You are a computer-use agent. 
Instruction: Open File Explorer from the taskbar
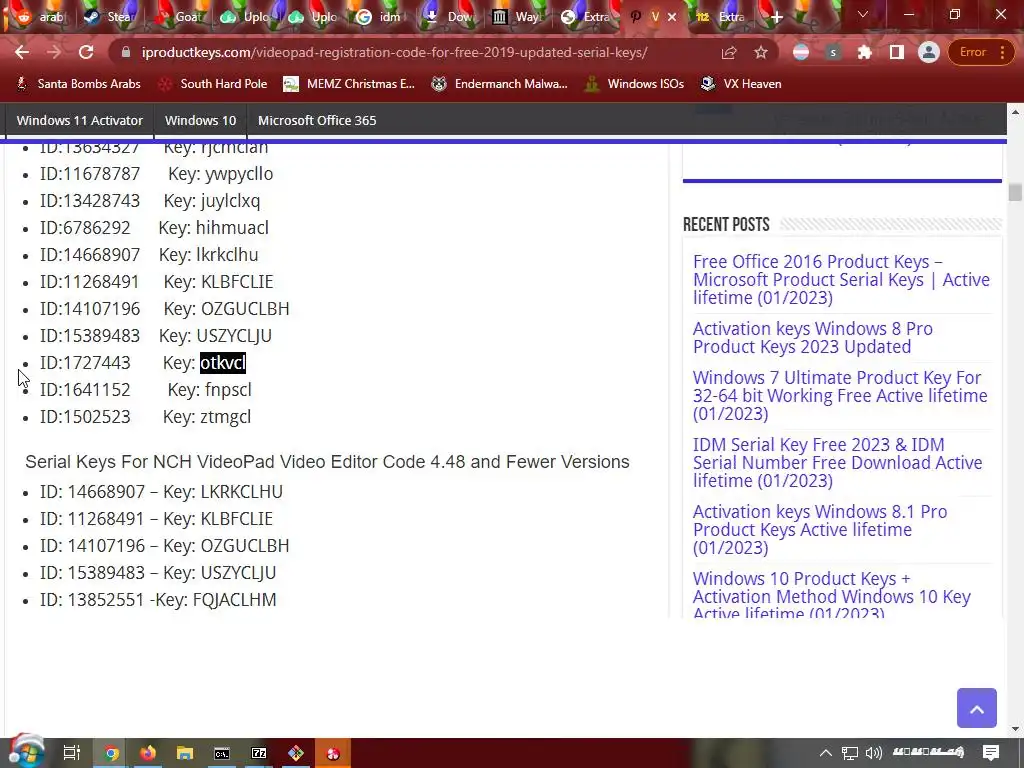(x=185, y=753)
